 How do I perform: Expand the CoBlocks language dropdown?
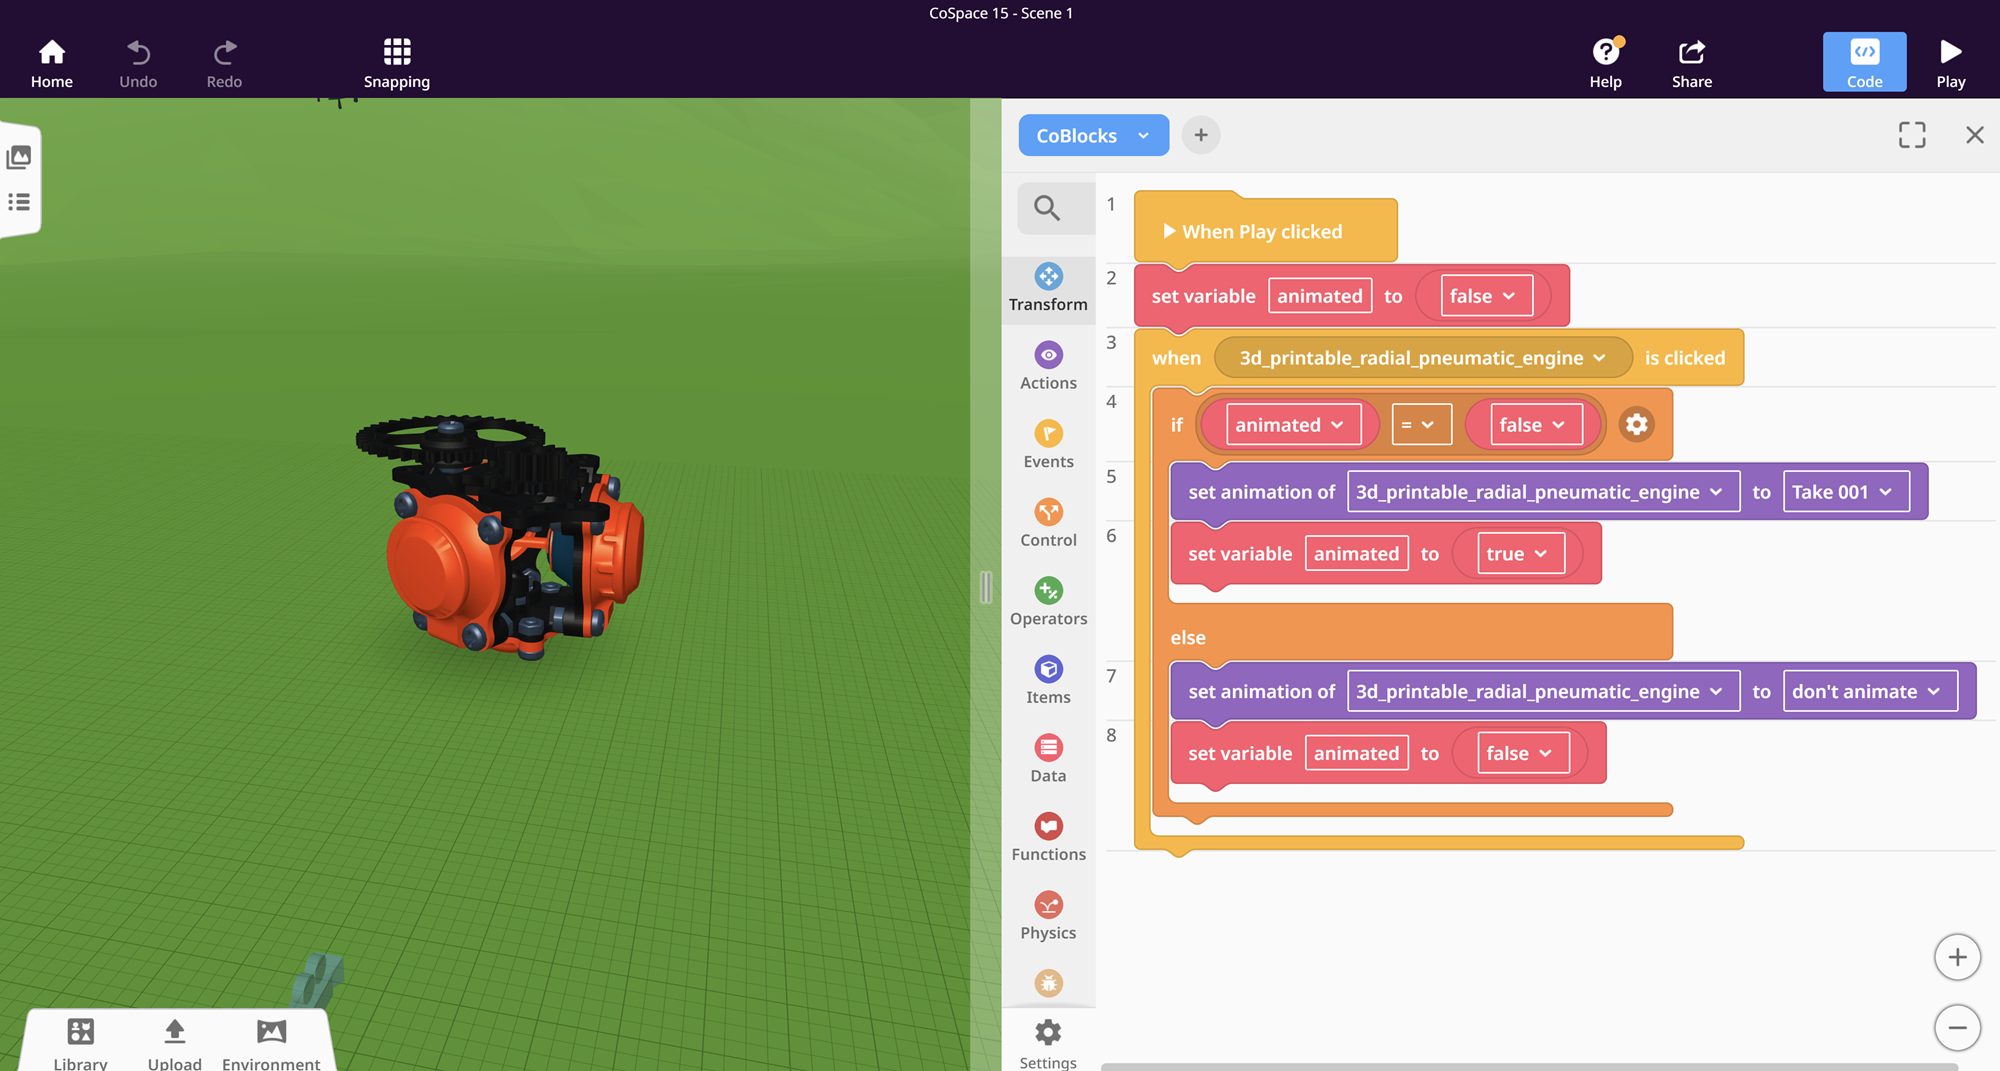pyautogui.click(x=1093, y=135)
